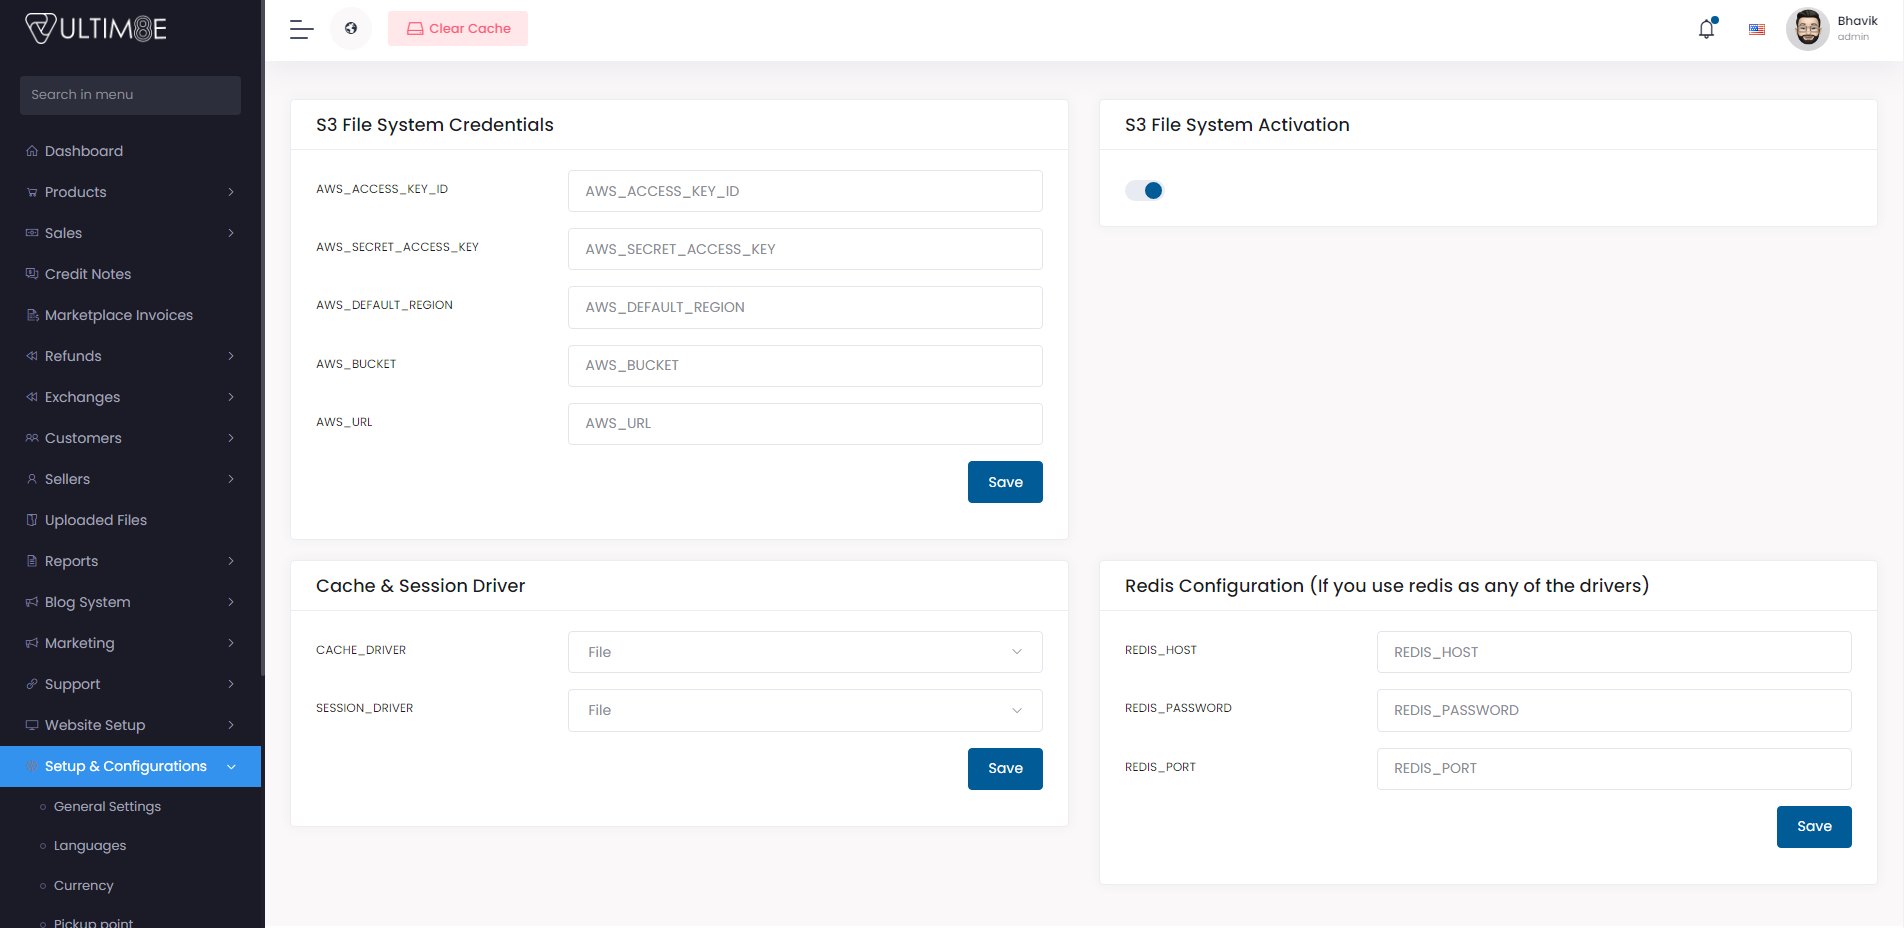Click the Marketplace Invoices sidebar icon

31,314
